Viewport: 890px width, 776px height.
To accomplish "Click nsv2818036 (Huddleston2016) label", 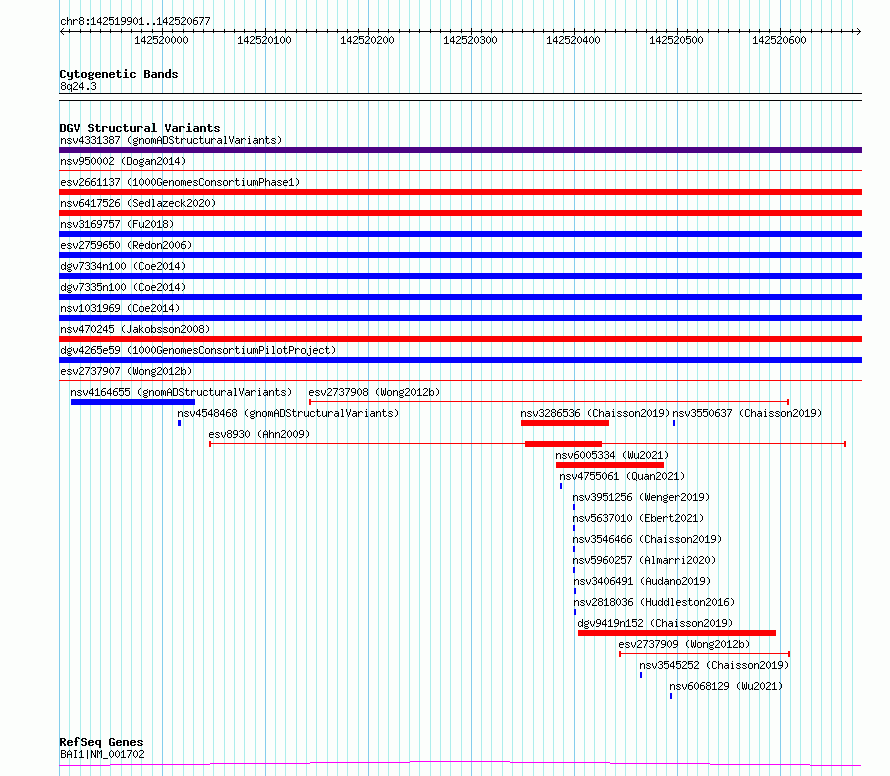I will coord(654,602).
